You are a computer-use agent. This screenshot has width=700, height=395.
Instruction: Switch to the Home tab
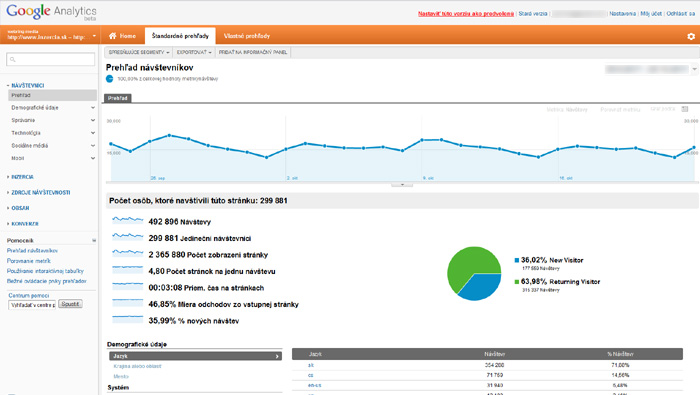coord(122,36)
